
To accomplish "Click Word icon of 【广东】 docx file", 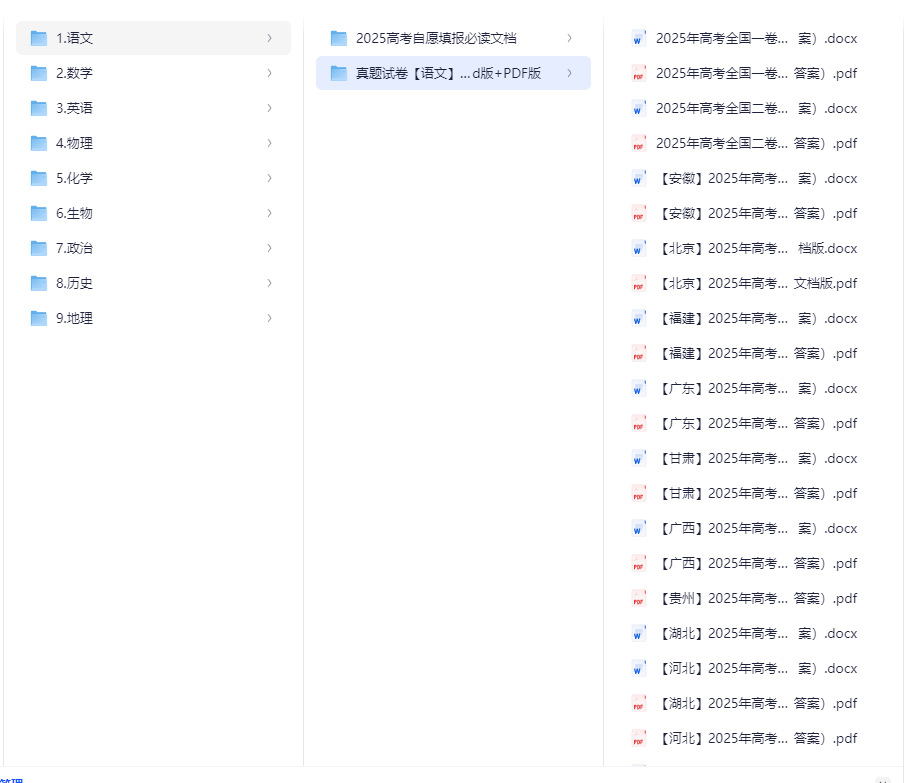I will [638, 388].
